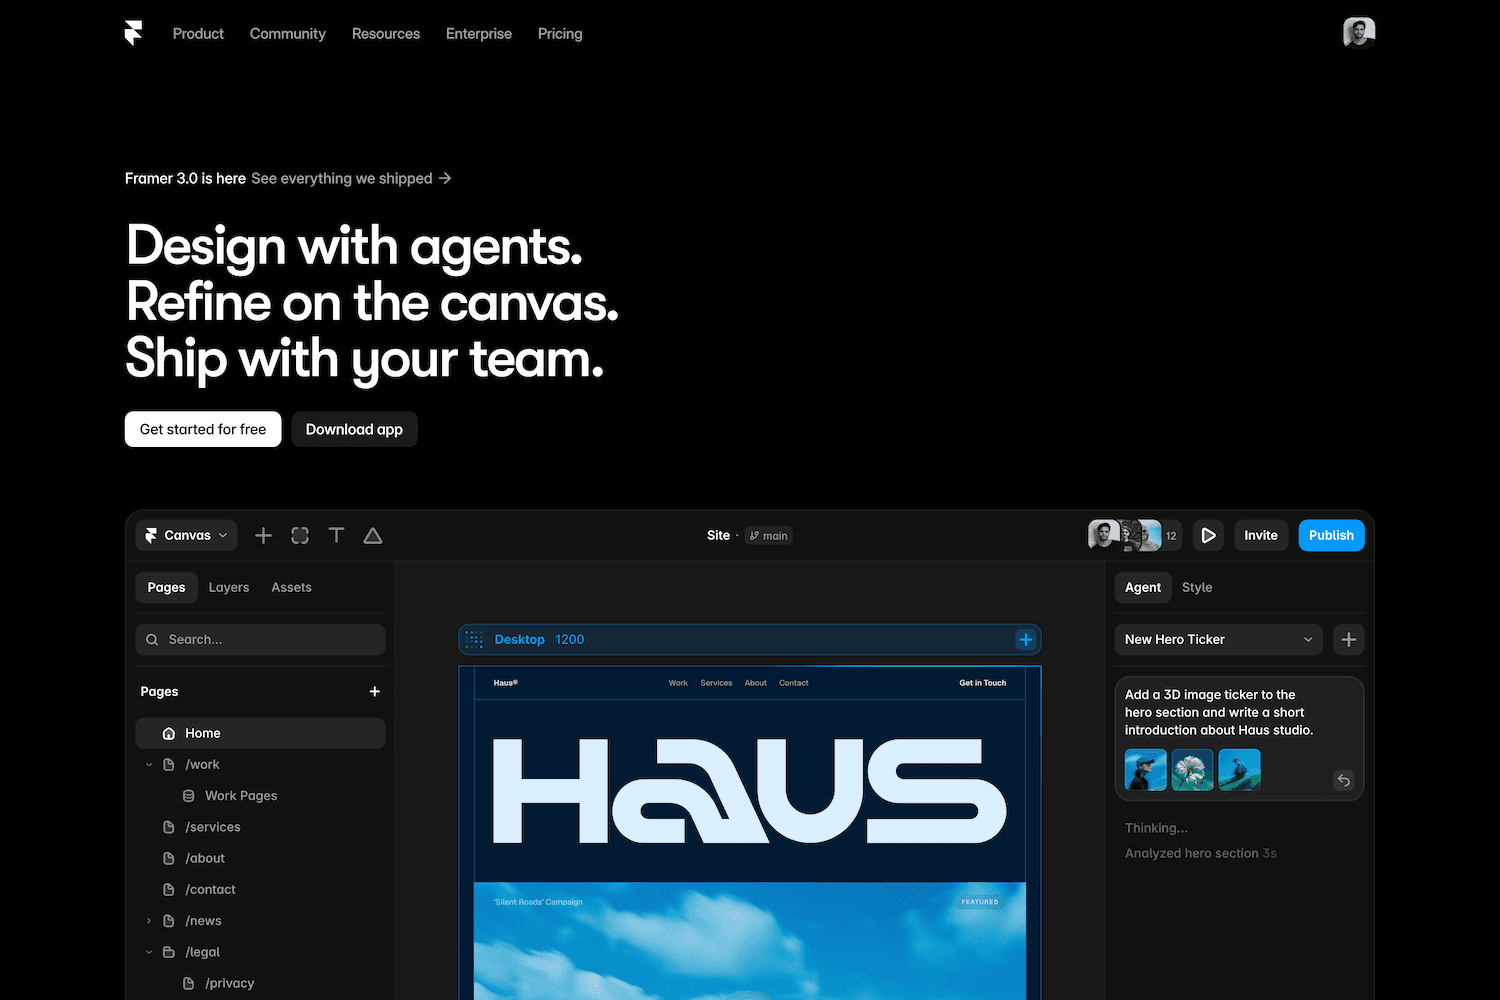
Task: Open the main branch selector
Action: pos(769,536)
